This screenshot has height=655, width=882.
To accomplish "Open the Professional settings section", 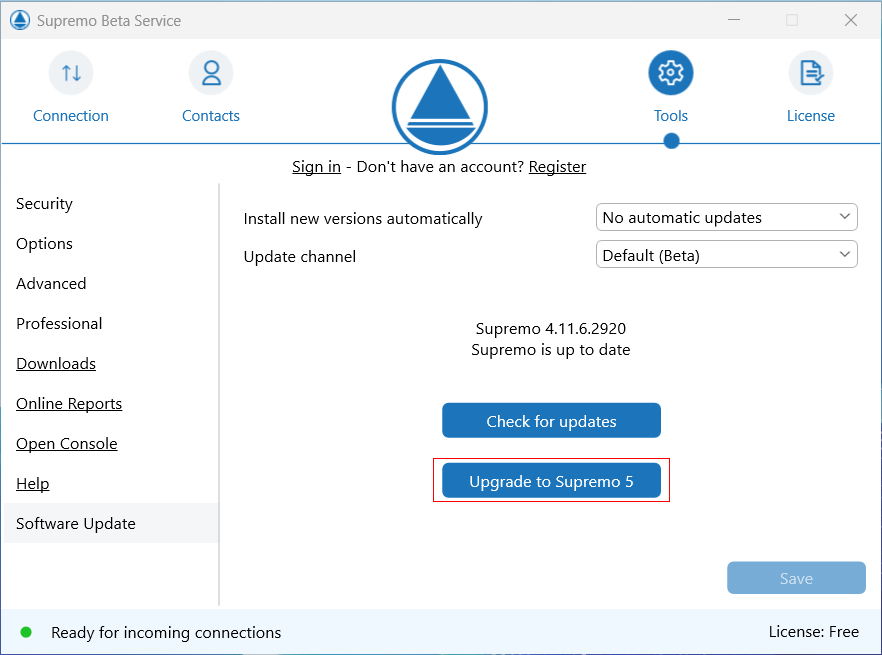I will click(x=59, y=324).
